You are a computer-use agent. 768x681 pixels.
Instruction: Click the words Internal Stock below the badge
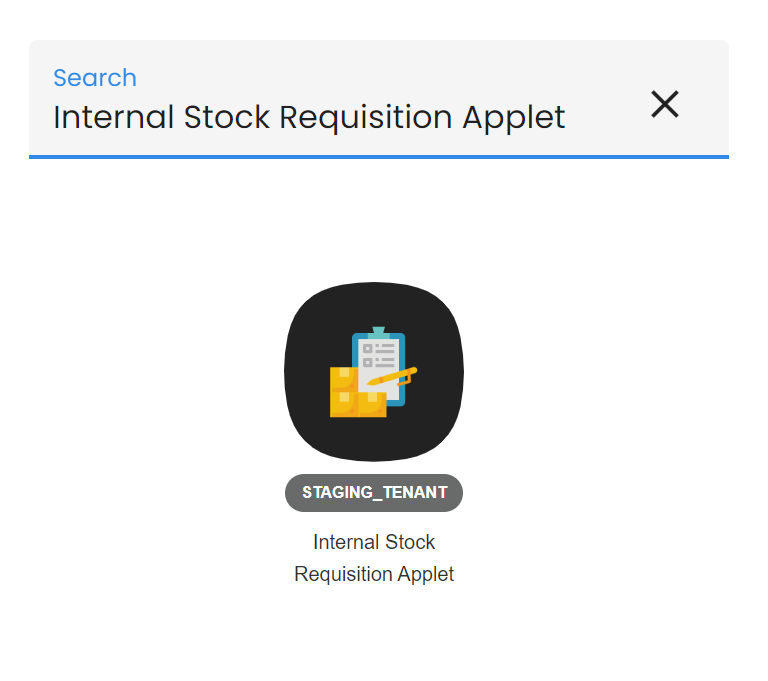coord(374,542)
